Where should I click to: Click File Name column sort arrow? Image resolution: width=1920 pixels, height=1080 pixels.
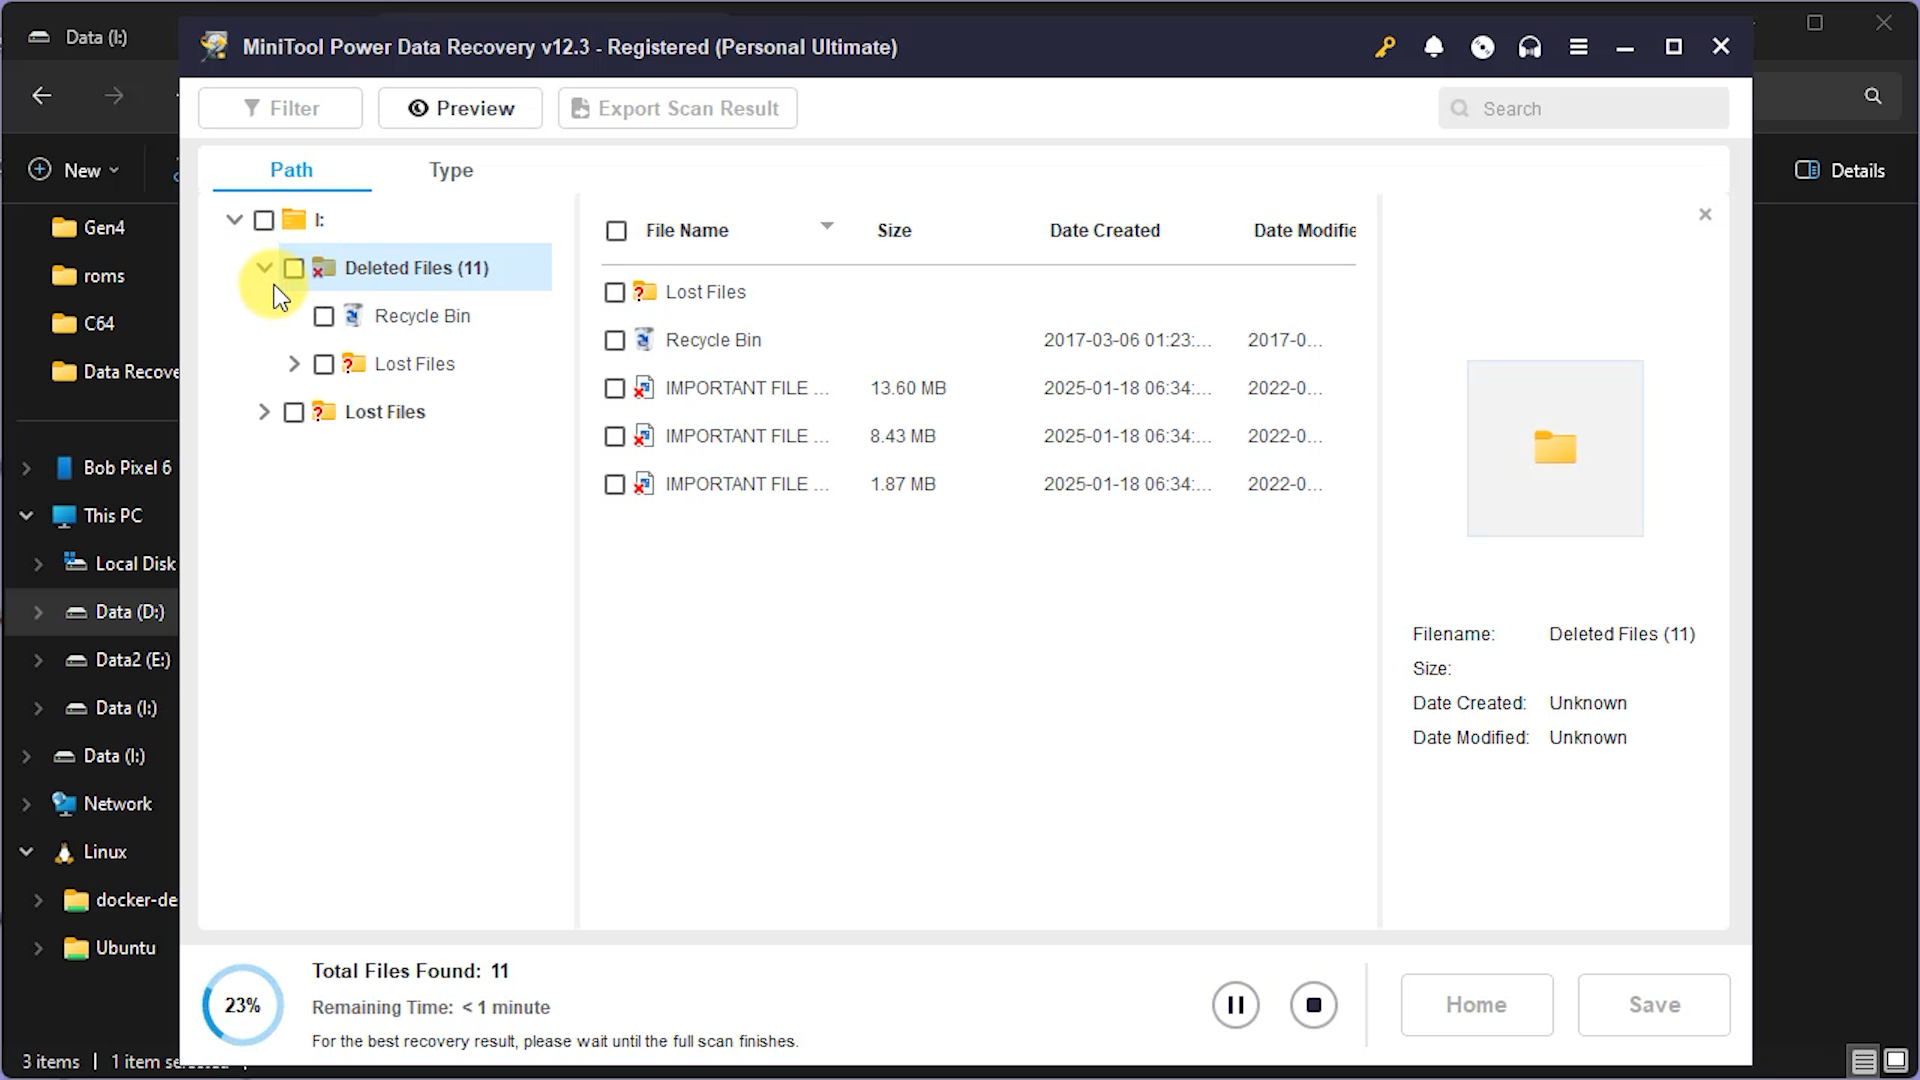[827, 226]
